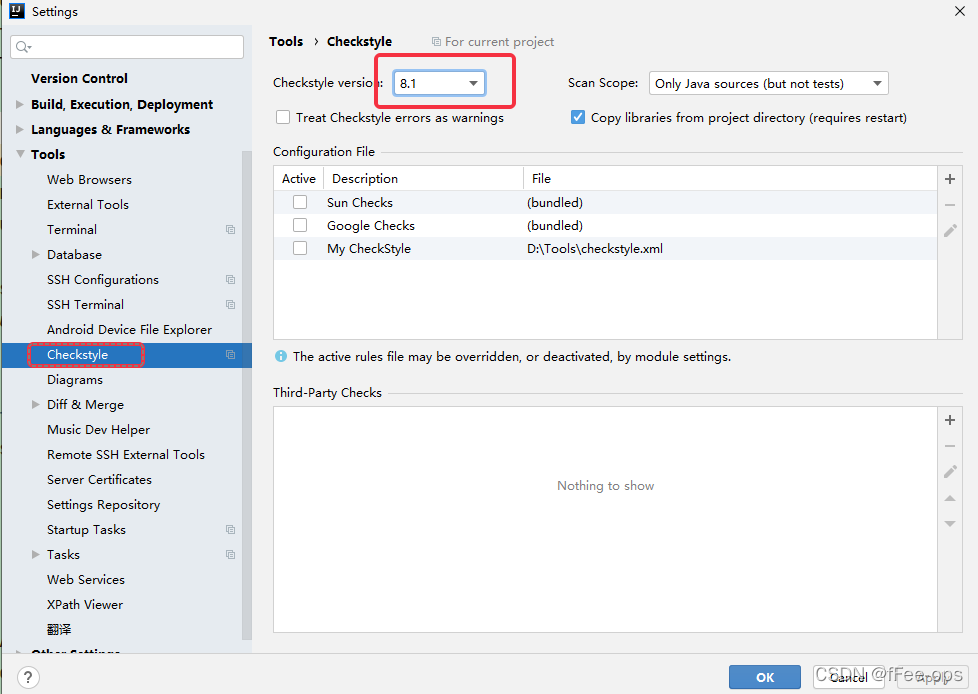Open the Checkstyle version 8.1 dropdown

pos(440,83)
